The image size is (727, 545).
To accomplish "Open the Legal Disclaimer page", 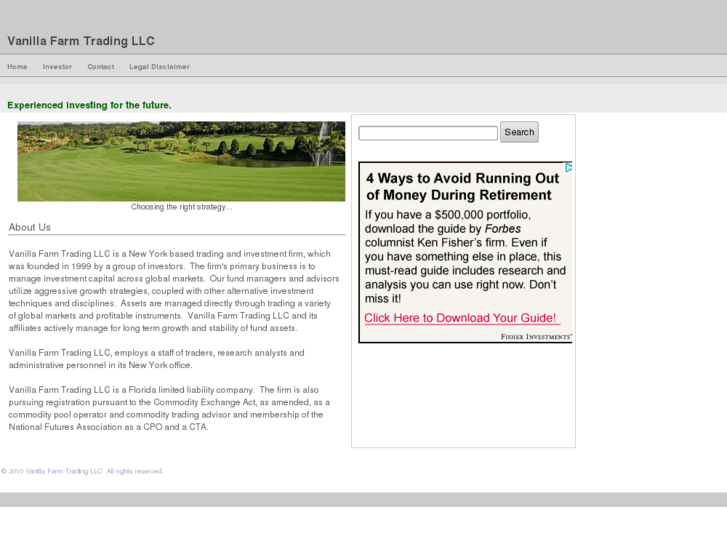I will [159, 67].
